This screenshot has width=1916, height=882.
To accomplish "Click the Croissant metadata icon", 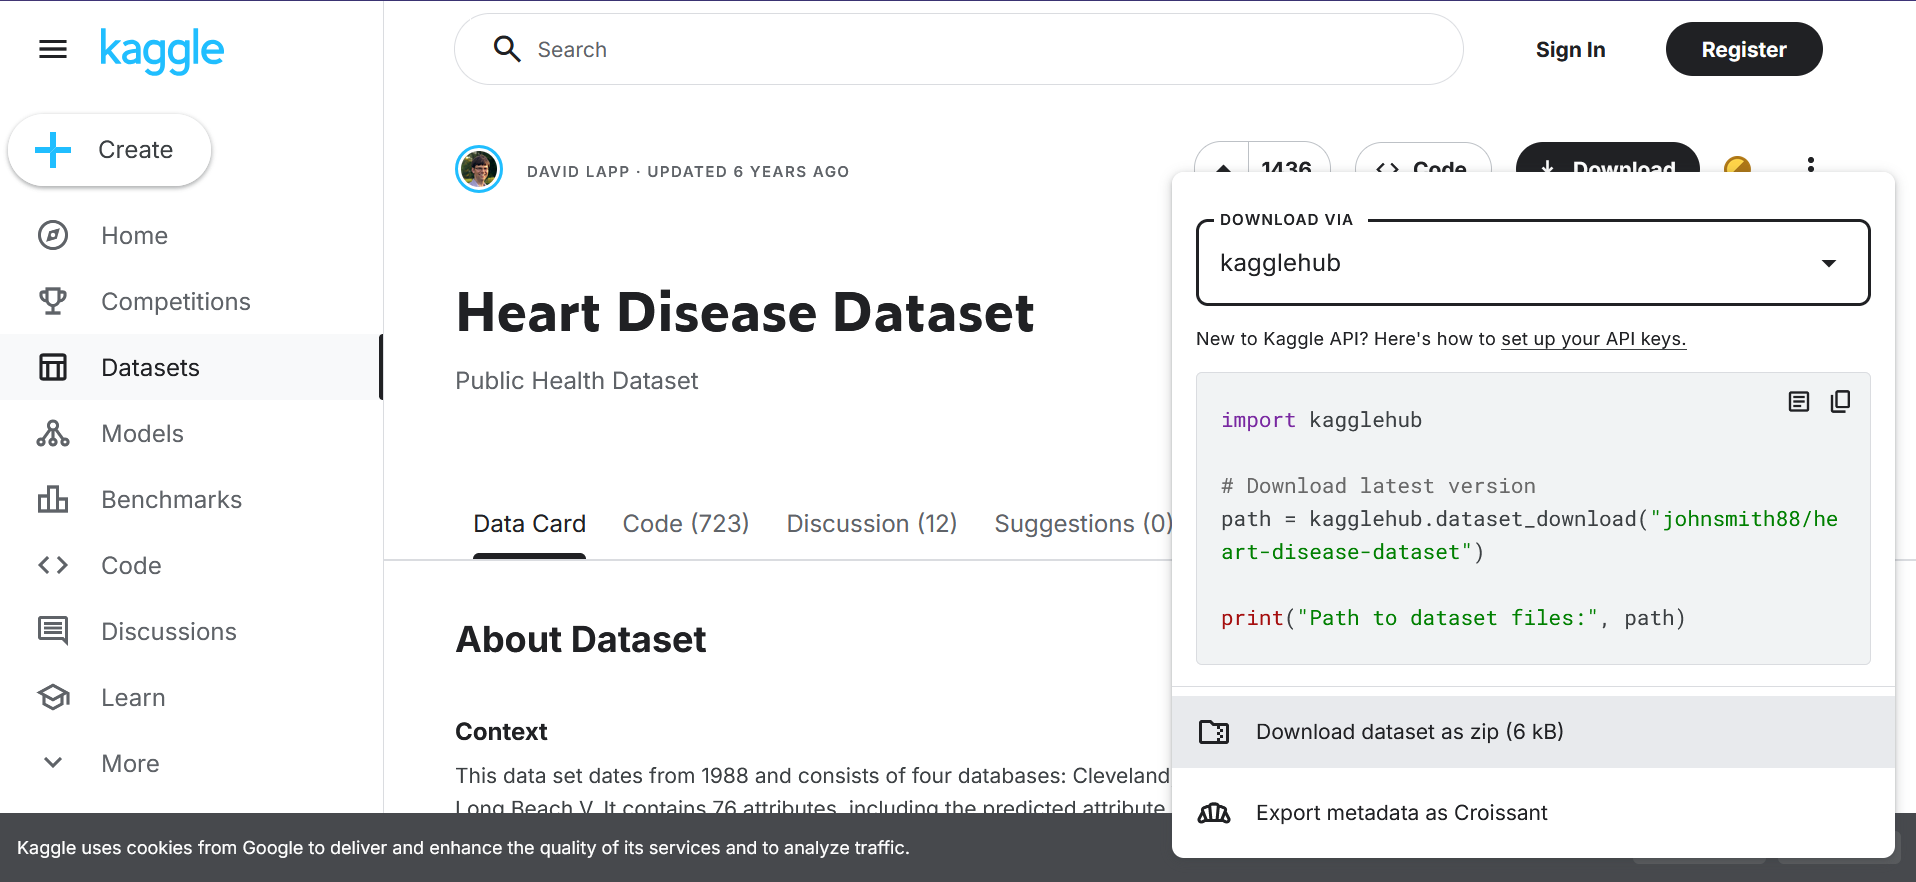I will [x=1214, y=813].
